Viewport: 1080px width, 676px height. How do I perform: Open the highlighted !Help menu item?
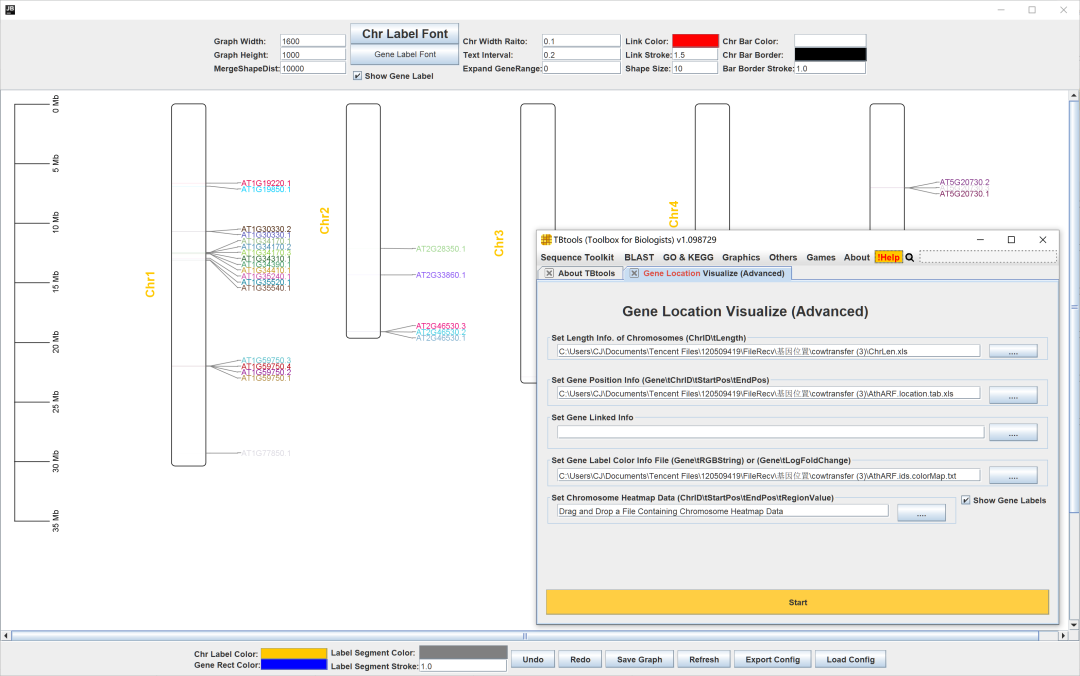tap(886, 257)
